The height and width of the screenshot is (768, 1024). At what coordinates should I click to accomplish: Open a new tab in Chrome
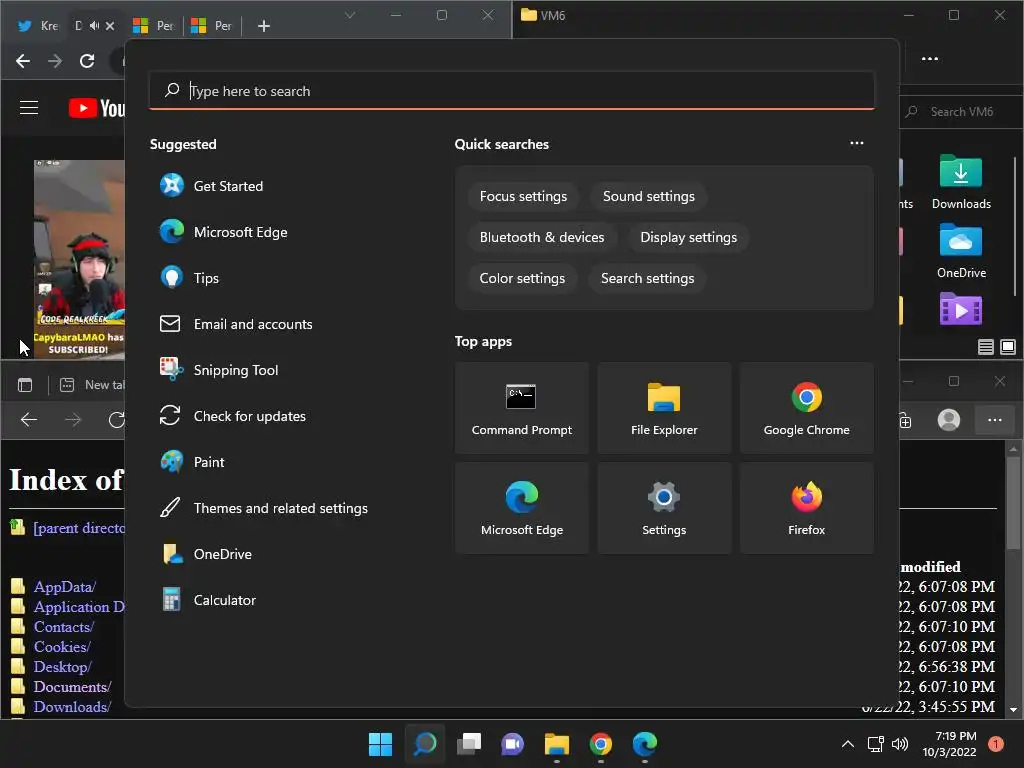(x=264, y=26)
